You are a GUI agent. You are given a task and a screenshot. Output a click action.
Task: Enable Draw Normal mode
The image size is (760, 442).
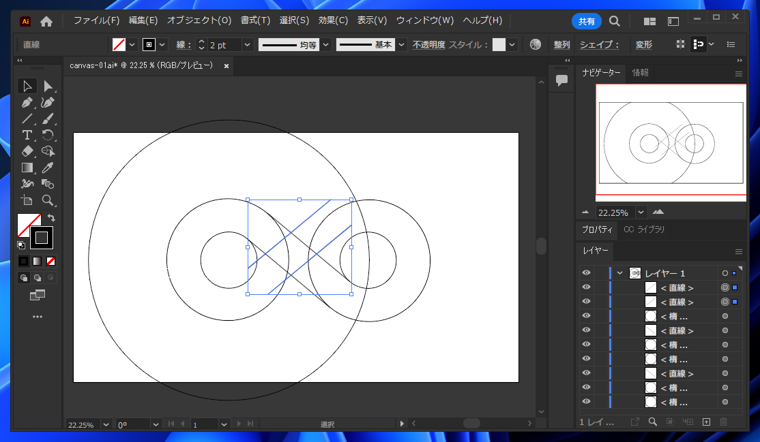coord(23,278)
